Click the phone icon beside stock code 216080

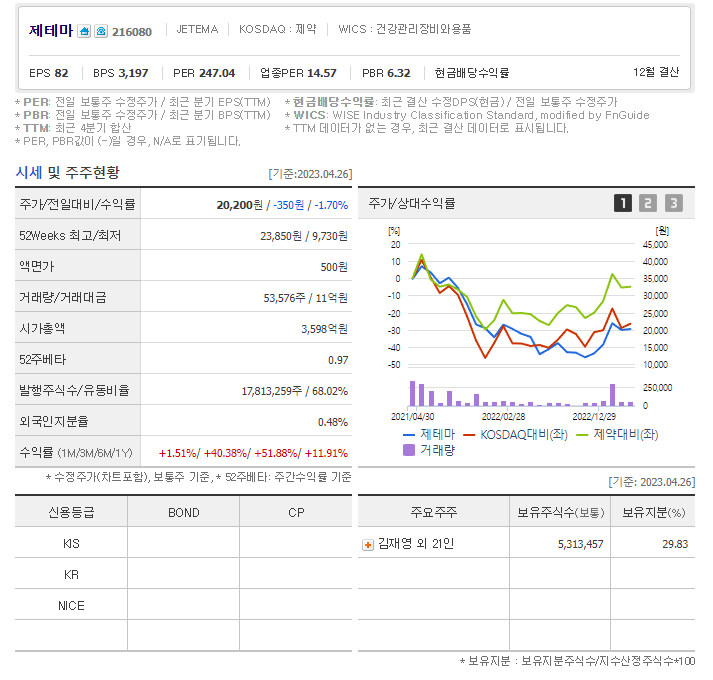click(x=101, y=31)
